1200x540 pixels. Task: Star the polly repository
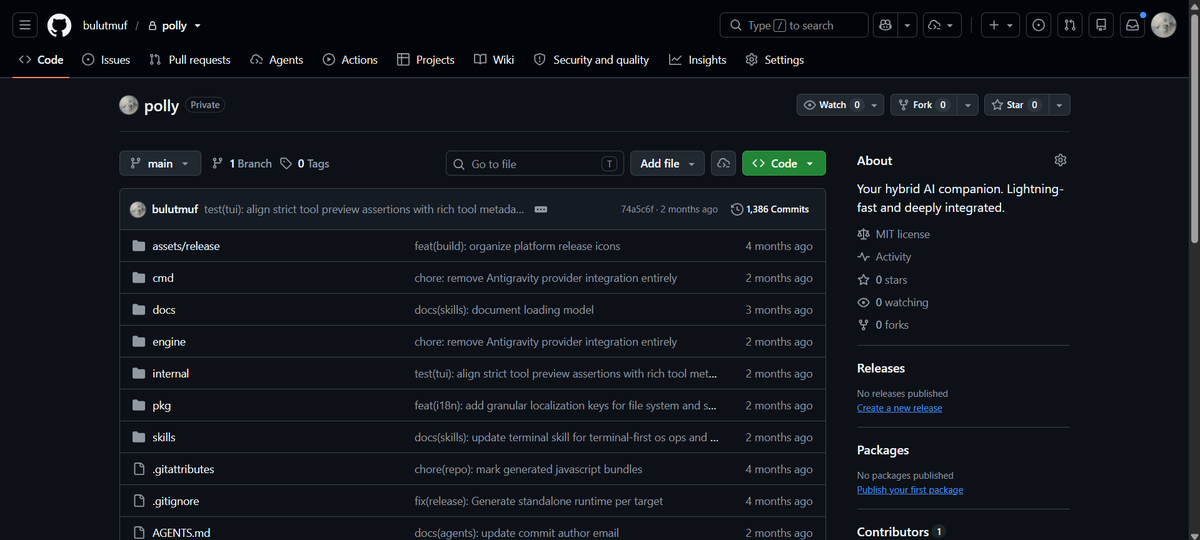1015,105
